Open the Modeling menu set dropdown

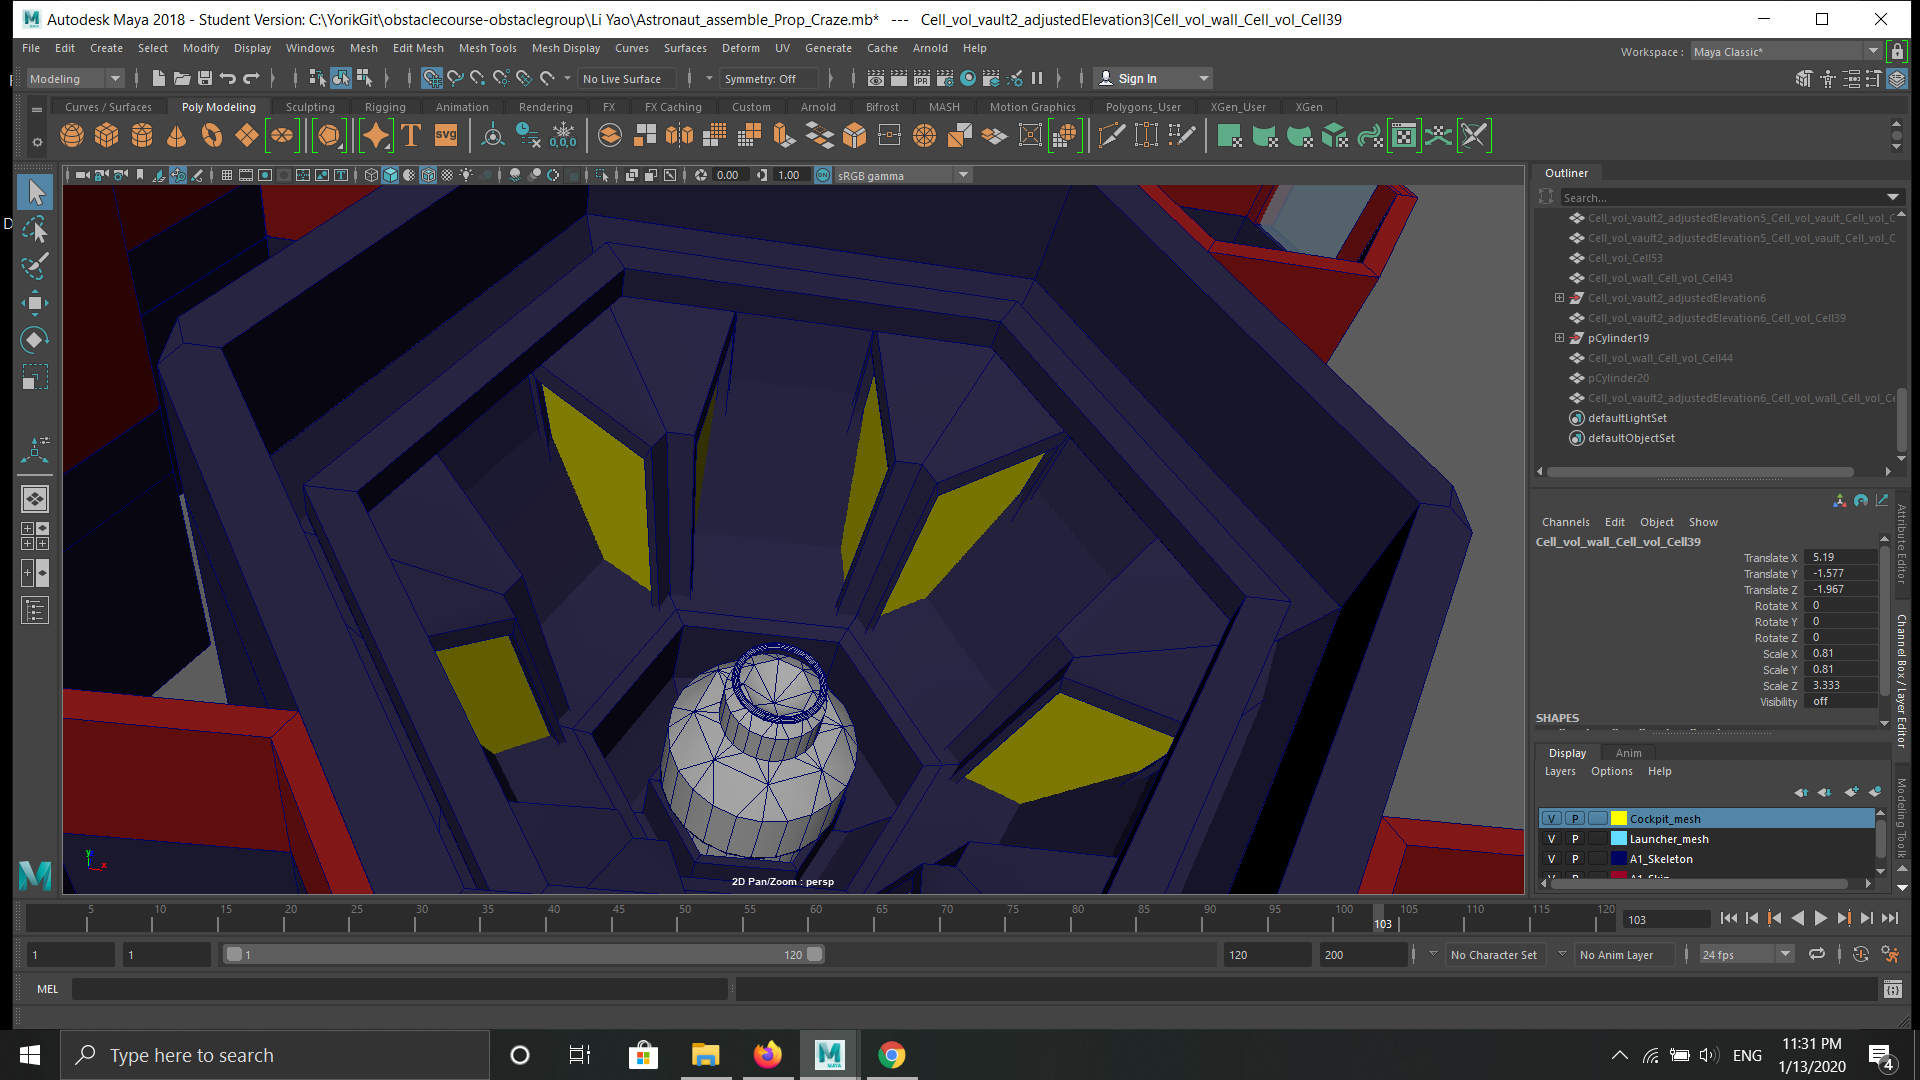(x=115, y=79)
